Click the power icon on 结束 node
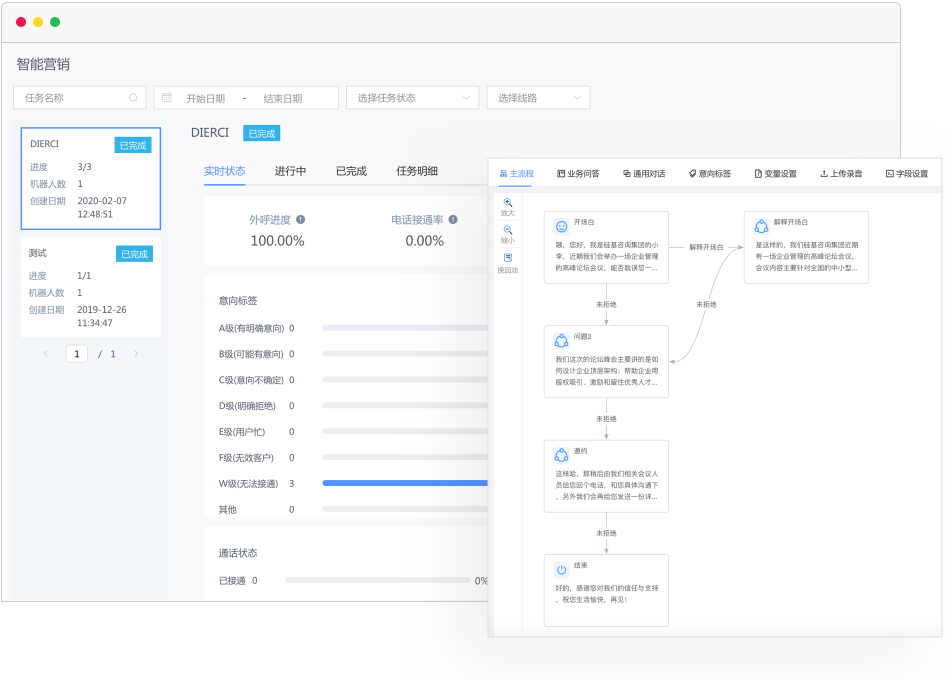Viewport: 952px width, 680px height. 562,570
